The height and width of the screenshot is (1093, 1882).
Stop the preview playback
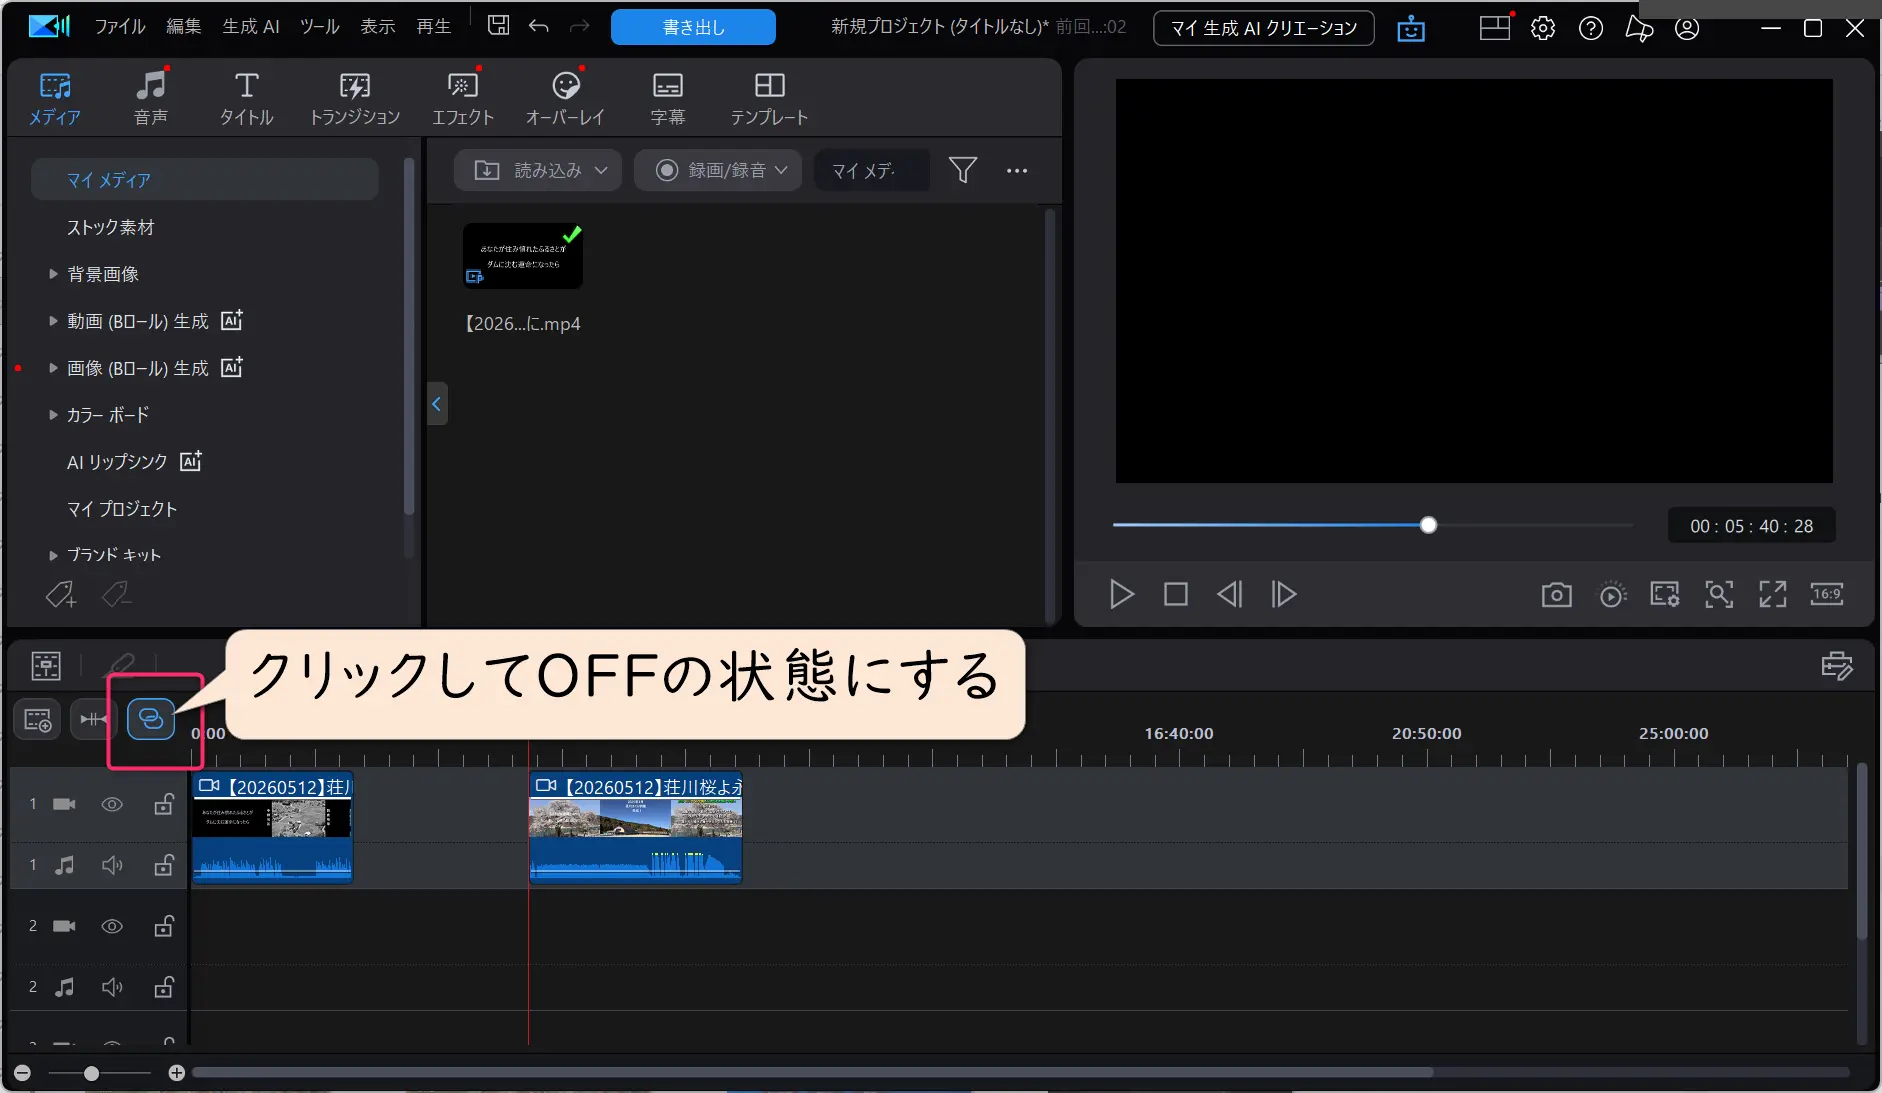tap(1176, 595)
